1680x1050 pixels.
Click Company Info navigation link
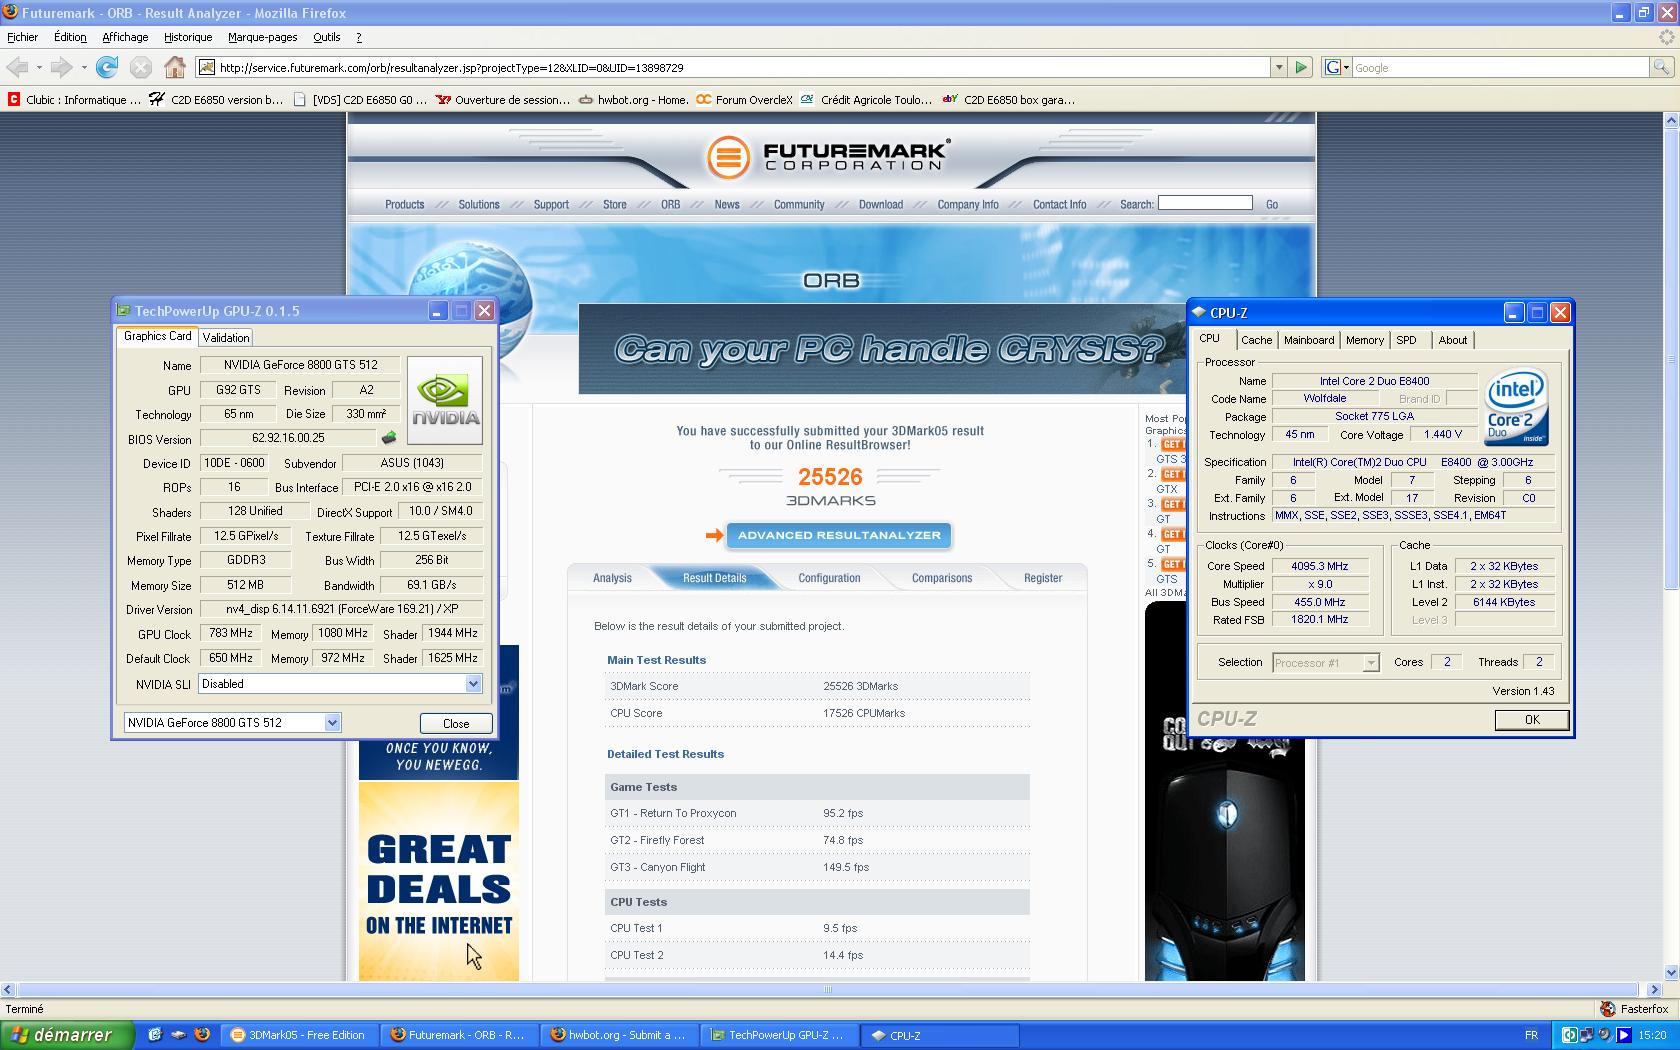968,204
